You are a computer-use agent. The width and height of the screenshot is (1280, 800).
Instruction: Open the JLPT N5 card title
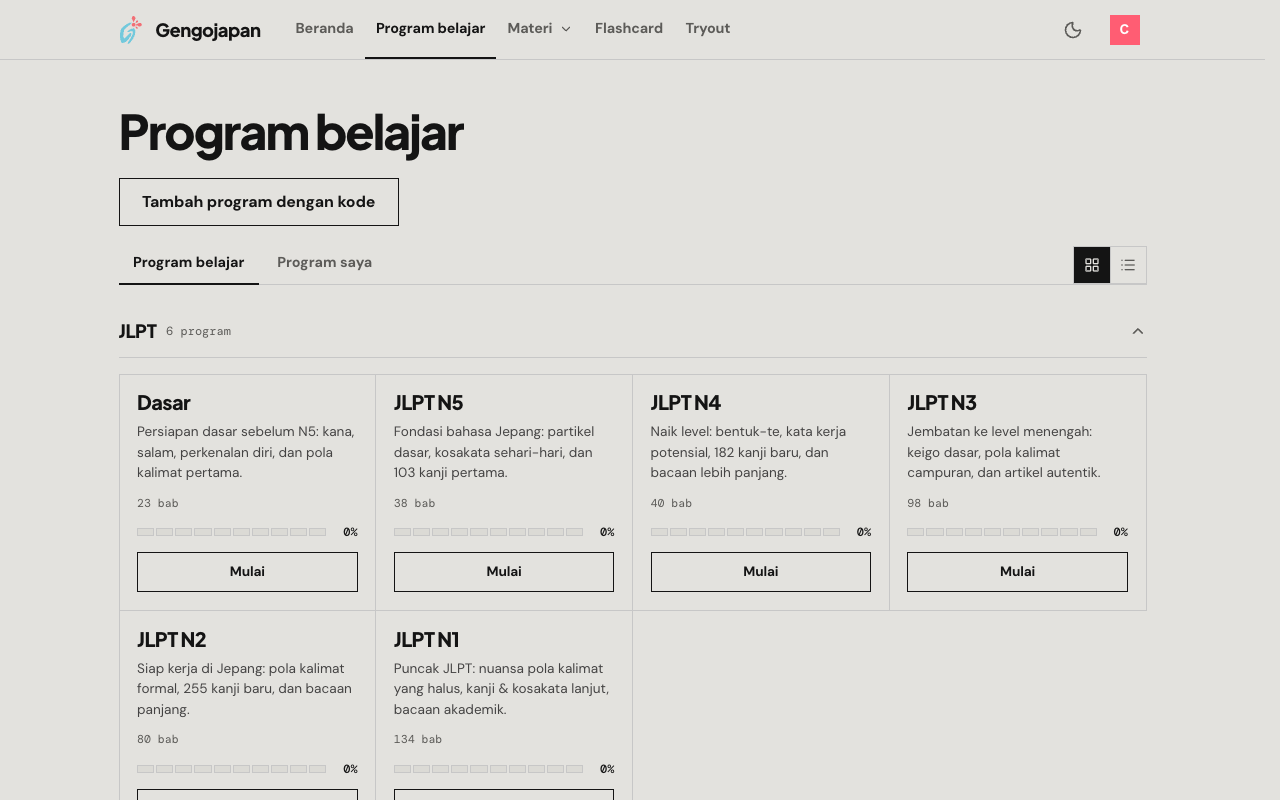tap(429, 403)
